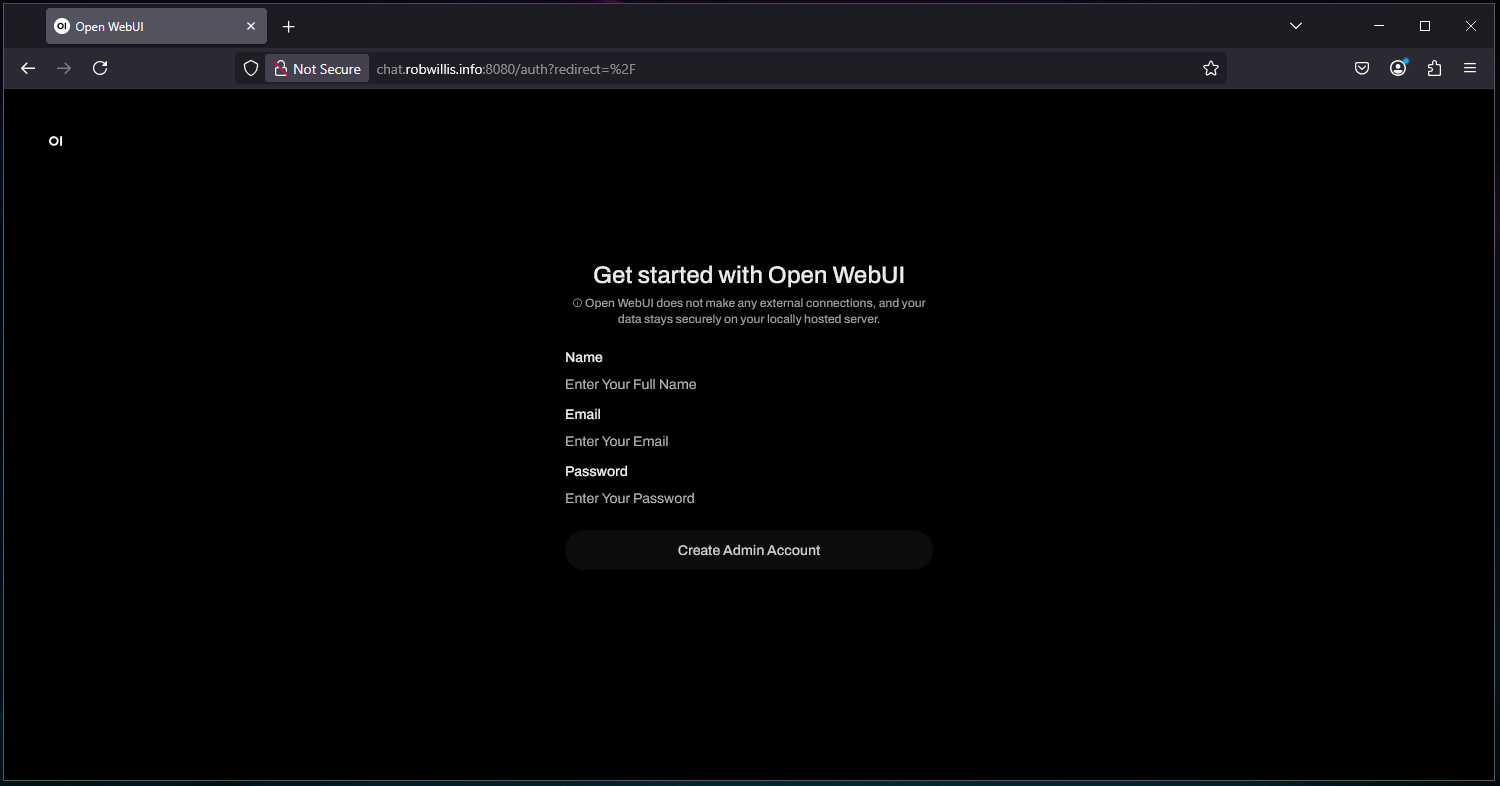
Task: Click the Get started with Open WebUI heading
Action: point(749,275)
